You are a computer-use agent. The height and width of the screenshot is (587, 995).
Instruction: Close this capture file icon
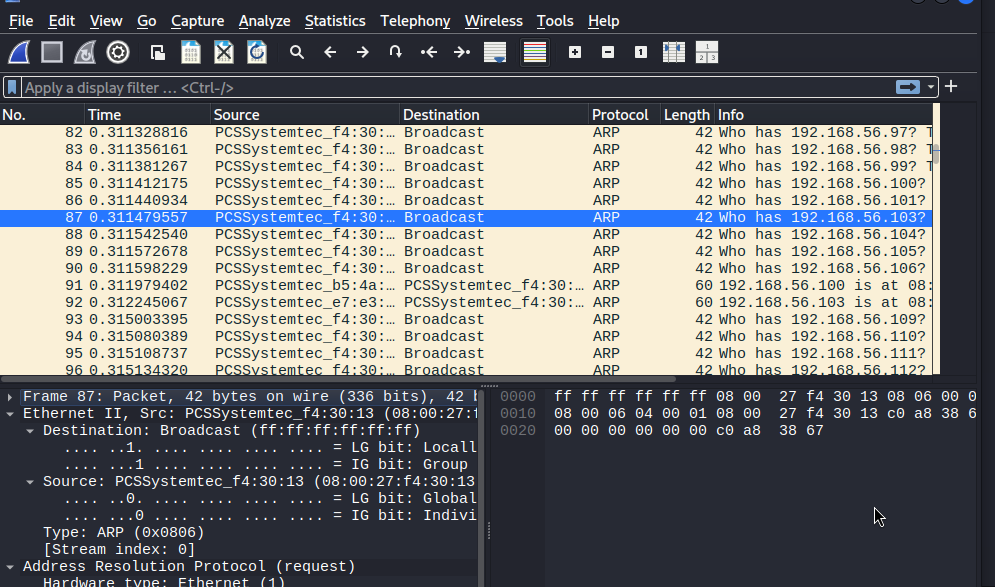224,53
